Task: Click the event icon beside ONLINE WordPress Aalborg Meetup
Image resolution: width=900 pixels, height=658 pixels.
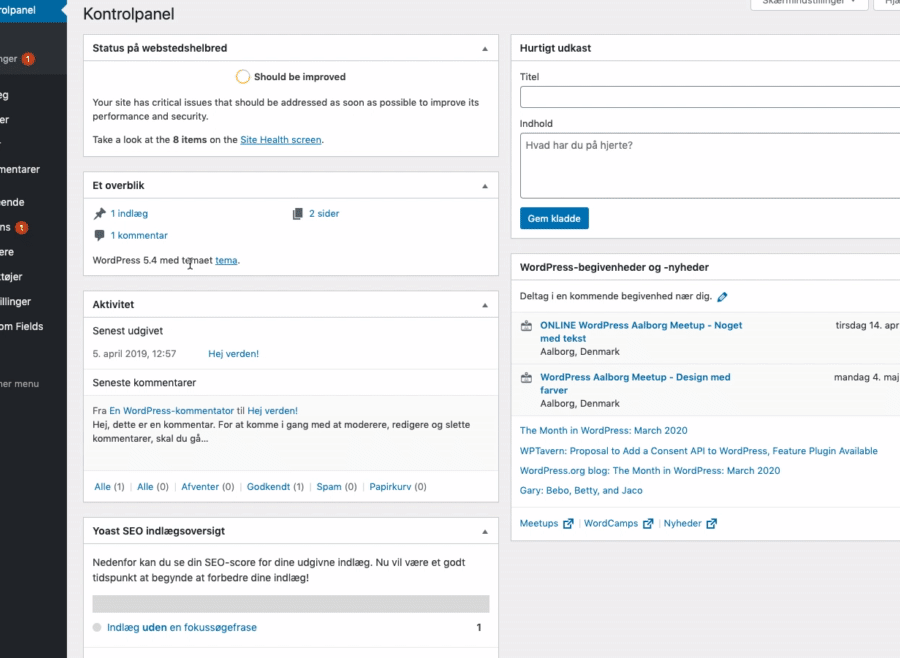Action: pyautogui.click(x=527, y=326)
